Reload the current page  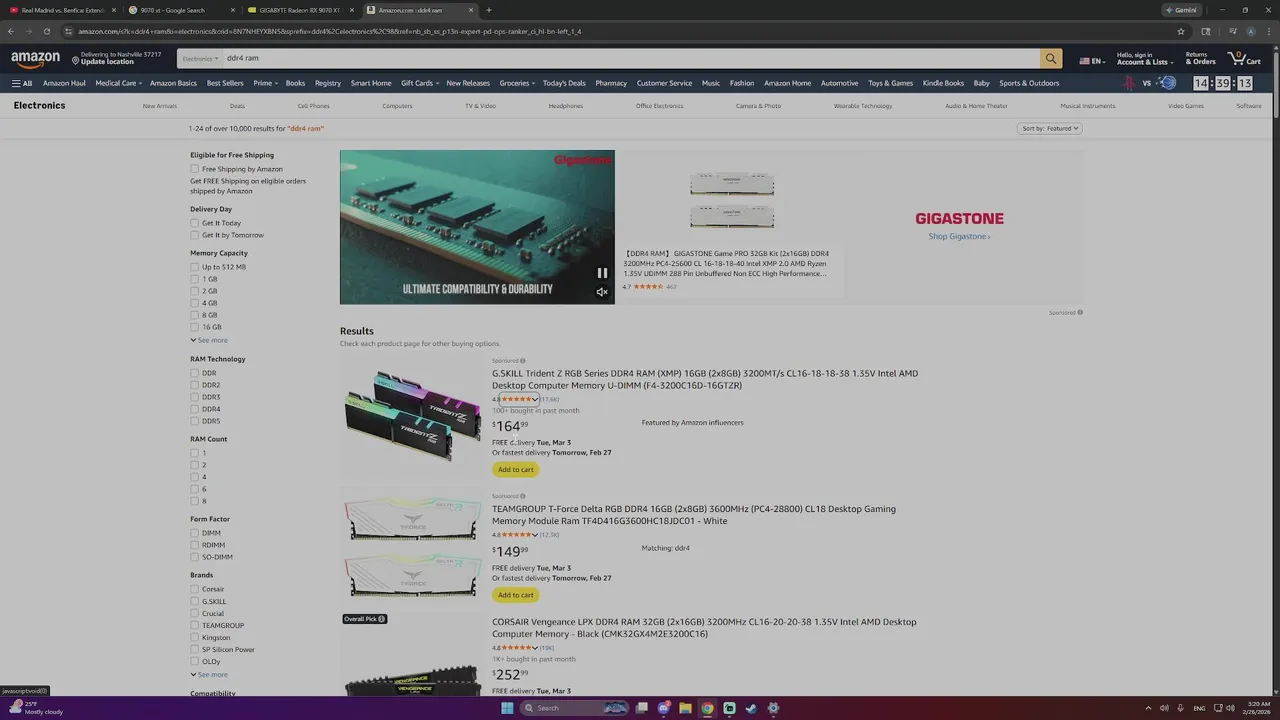pos(46,31)
